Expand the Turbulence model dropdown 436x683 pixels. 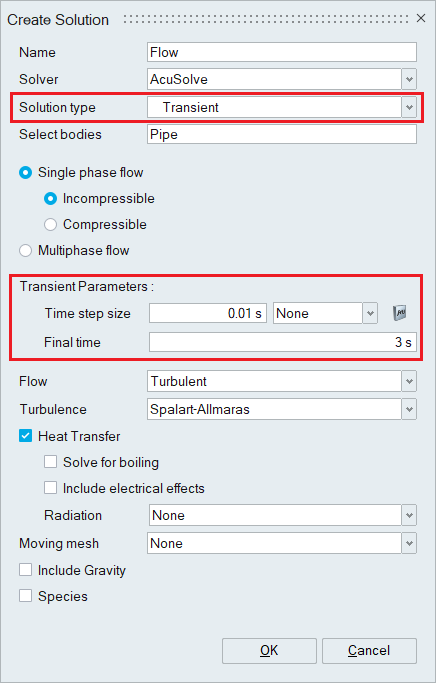[409, 409]
